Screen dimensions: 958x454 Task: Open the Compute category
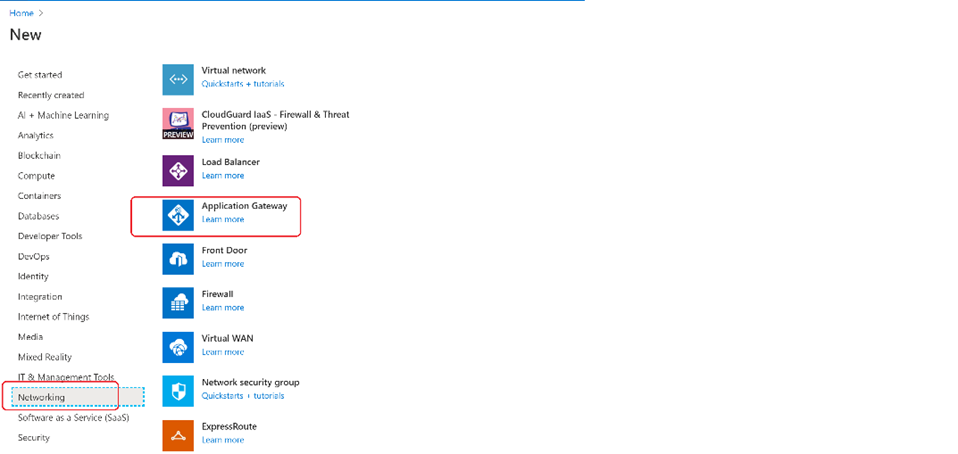pyautogui.click(x=36, y=176)
